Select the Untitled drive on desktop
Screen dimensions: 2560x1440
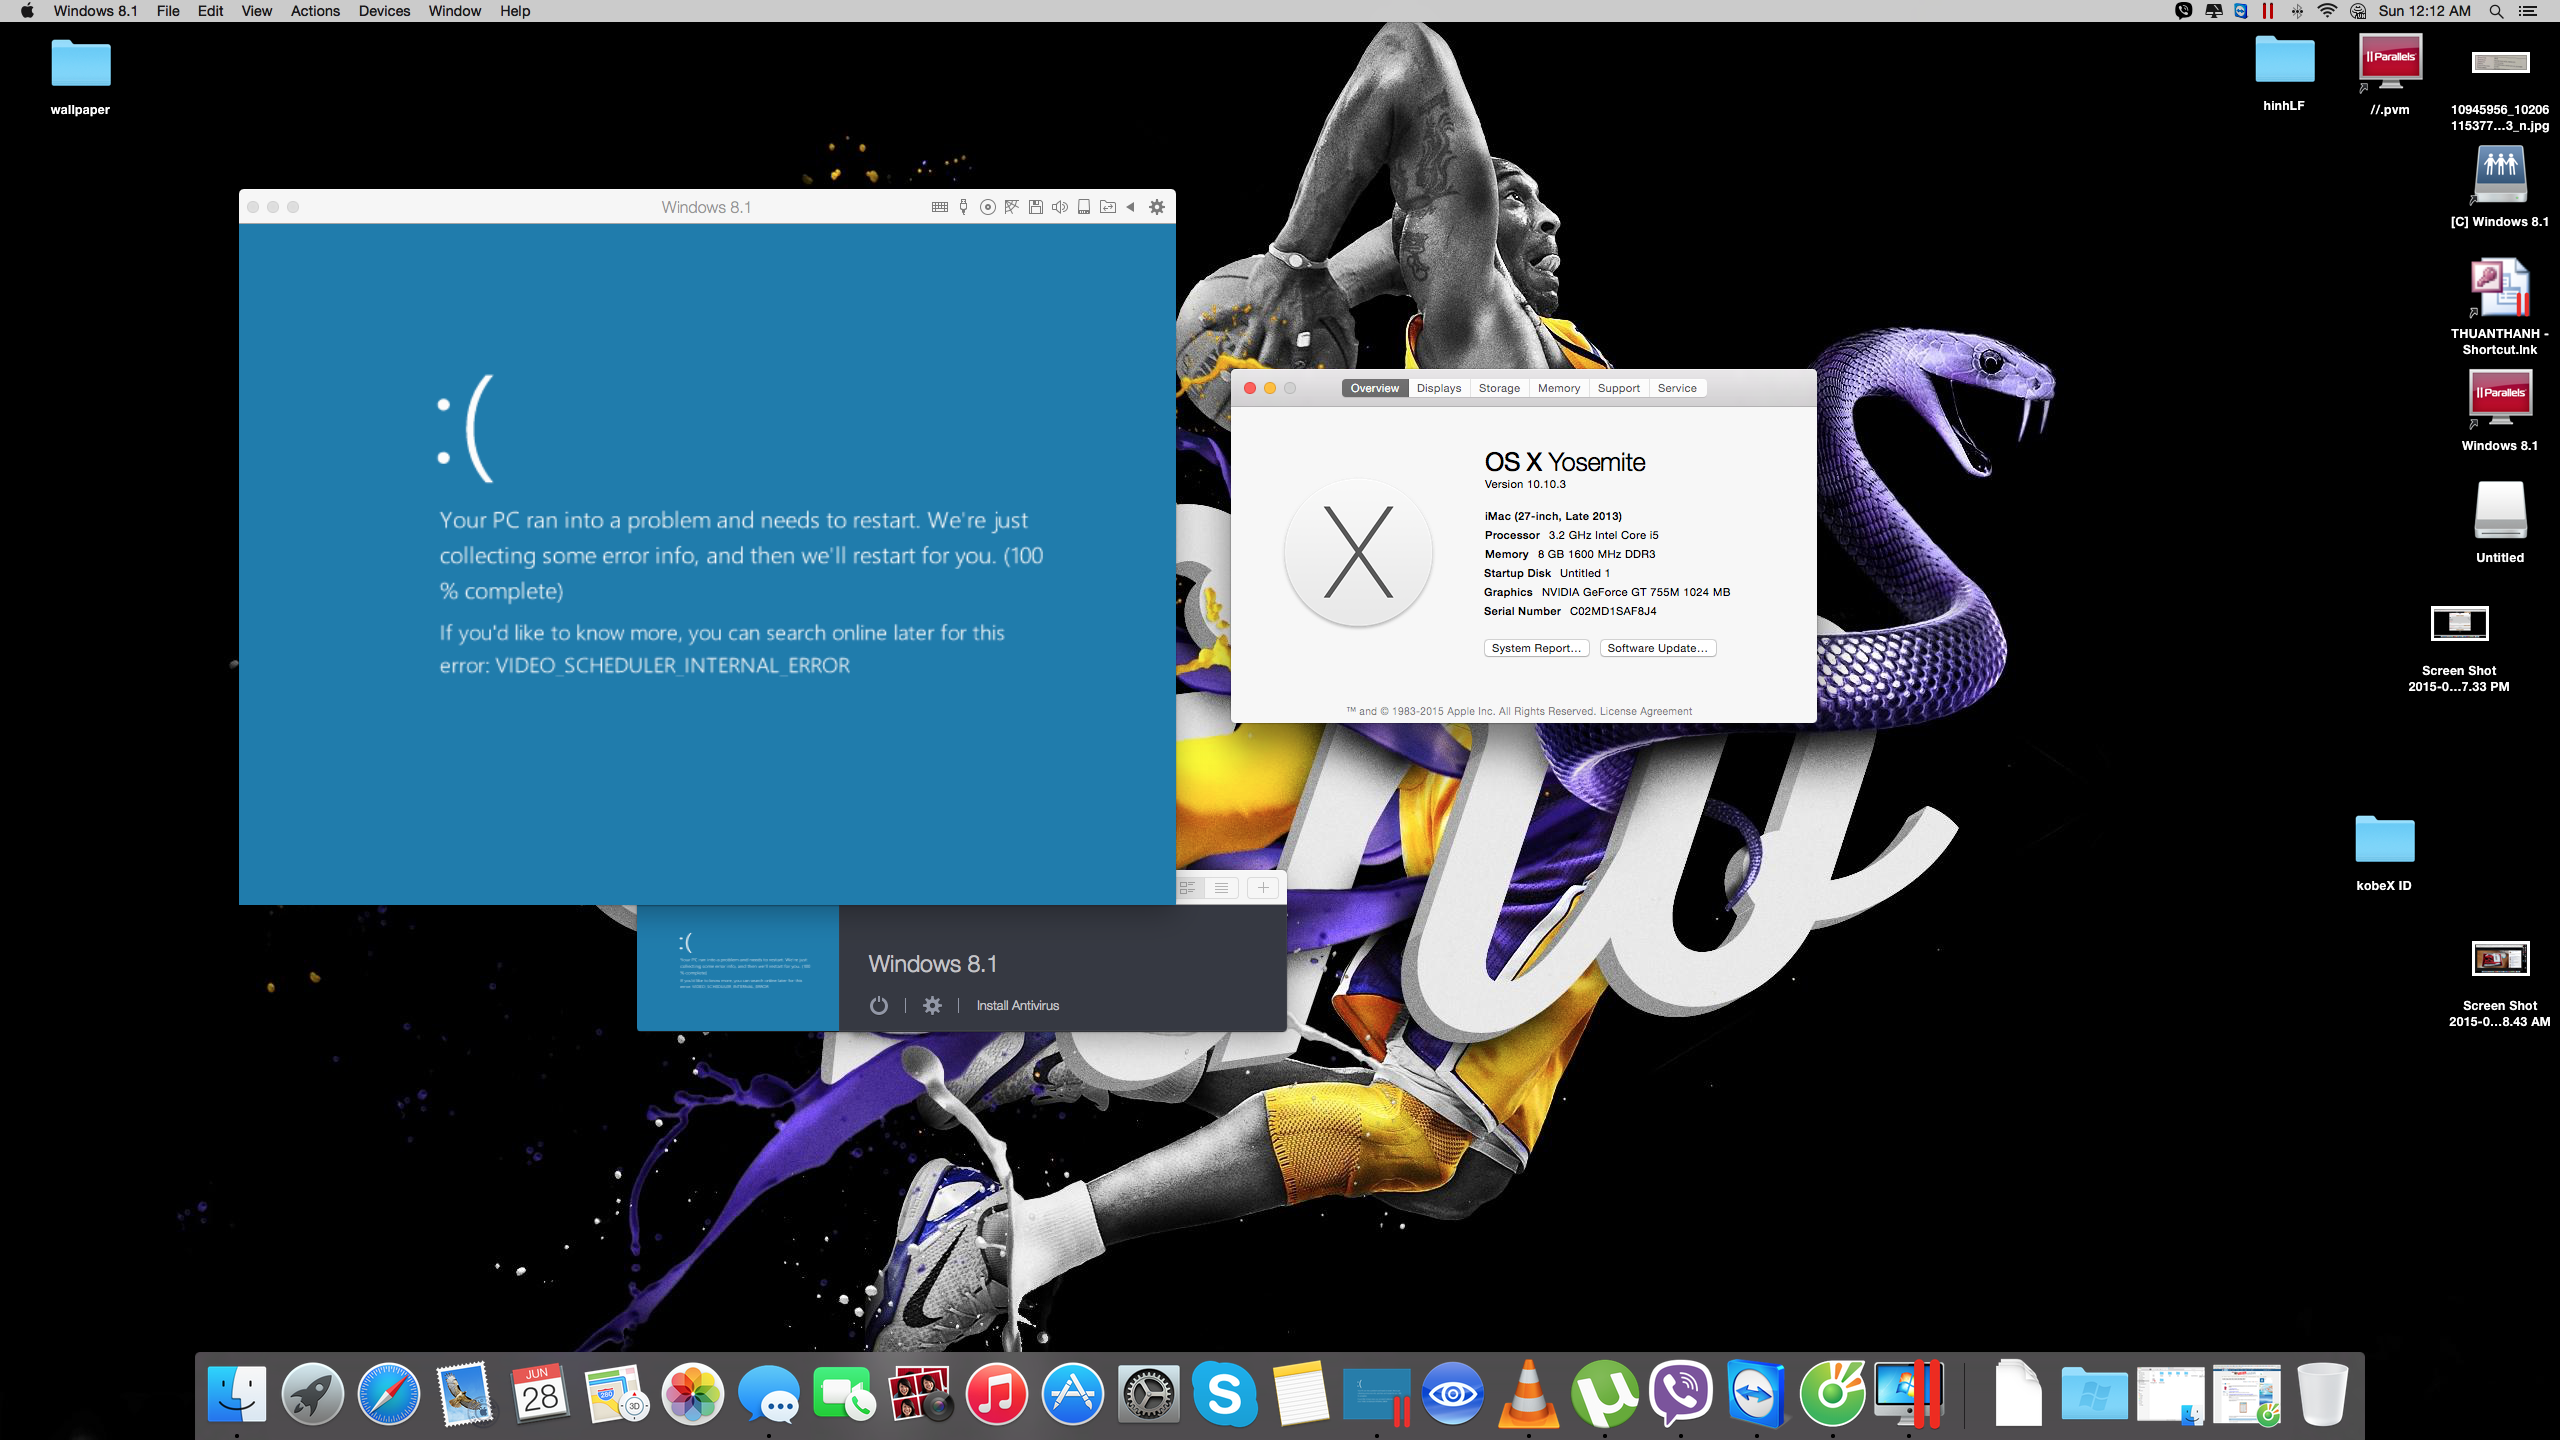coord(2500,523)
